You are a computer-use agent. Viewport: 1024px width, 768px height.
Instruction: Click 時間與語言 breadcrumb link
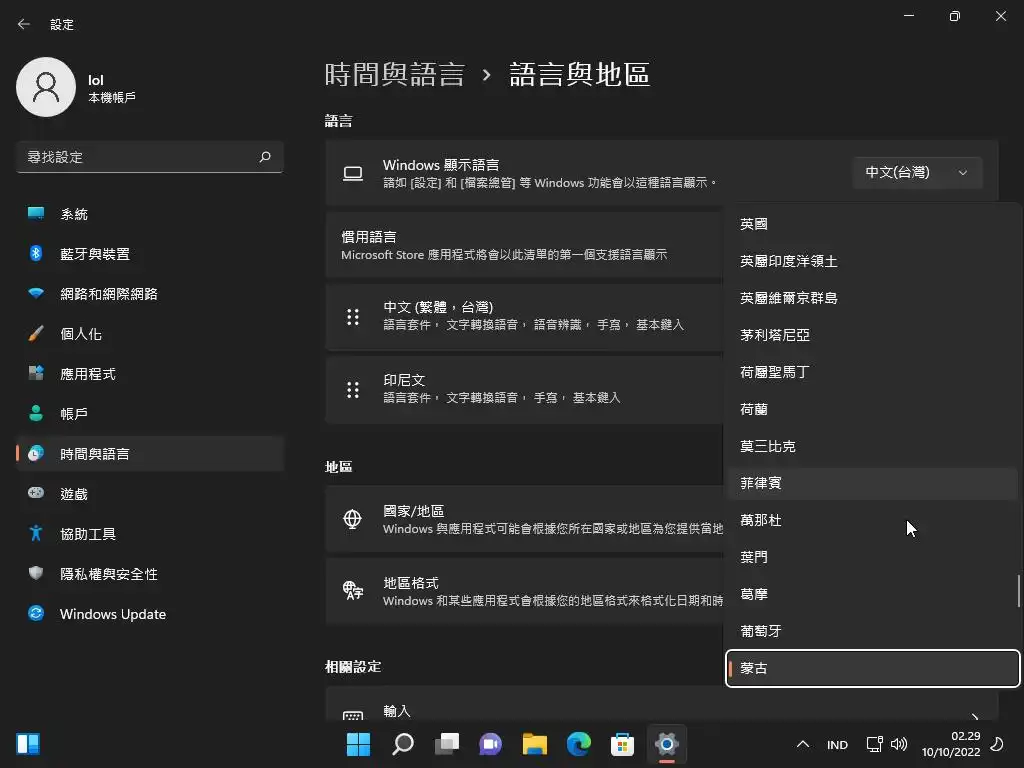(x=394, y=74)
